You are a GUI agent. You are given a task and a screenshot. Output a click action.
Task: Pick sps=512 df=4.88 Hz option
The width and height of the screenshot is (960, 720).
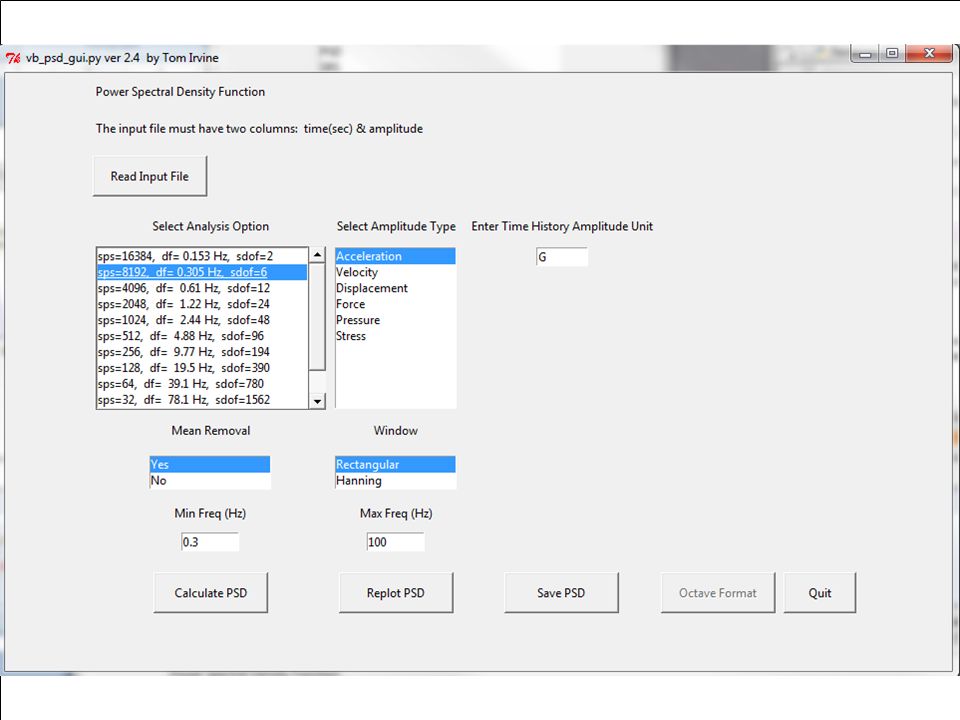coord(203,336)
